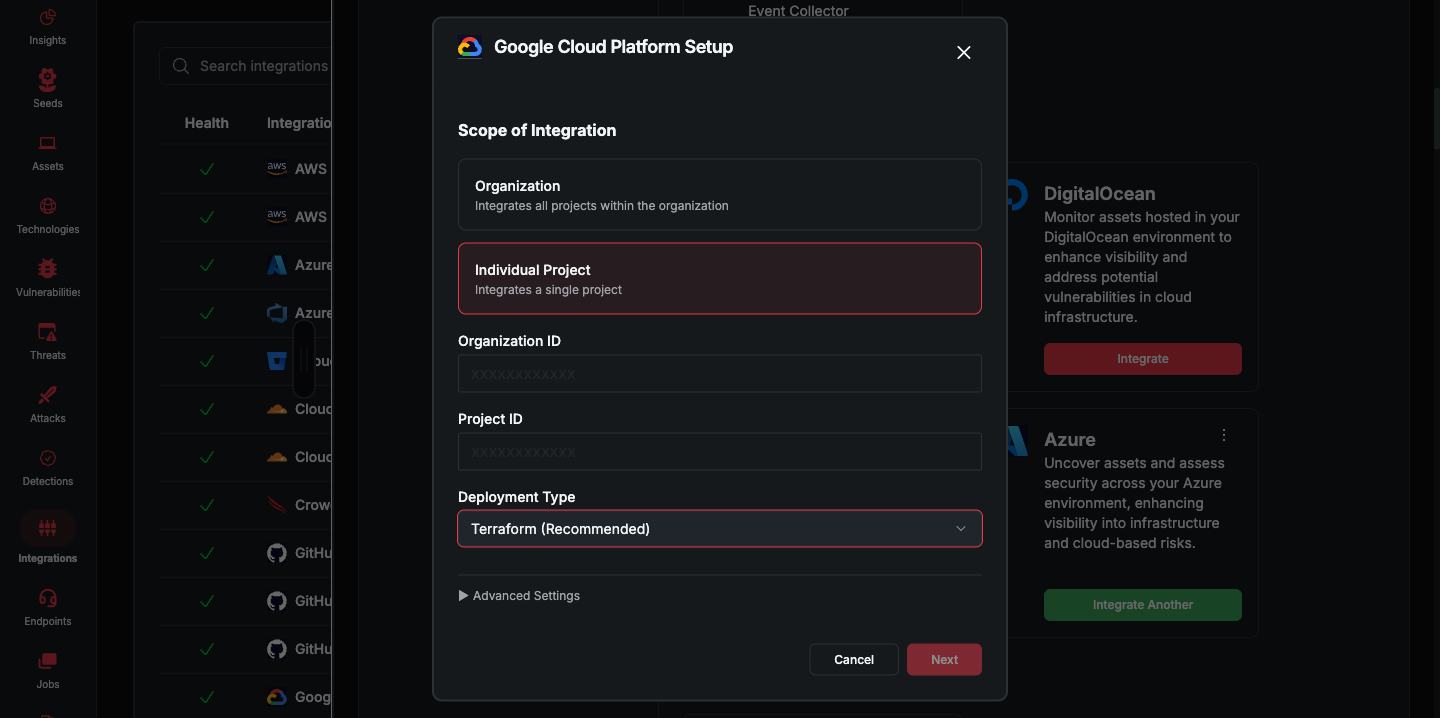1440x718 pixels.
Task: Click the Google Cloud logo in dialog header
Action: tap(470, 47)
